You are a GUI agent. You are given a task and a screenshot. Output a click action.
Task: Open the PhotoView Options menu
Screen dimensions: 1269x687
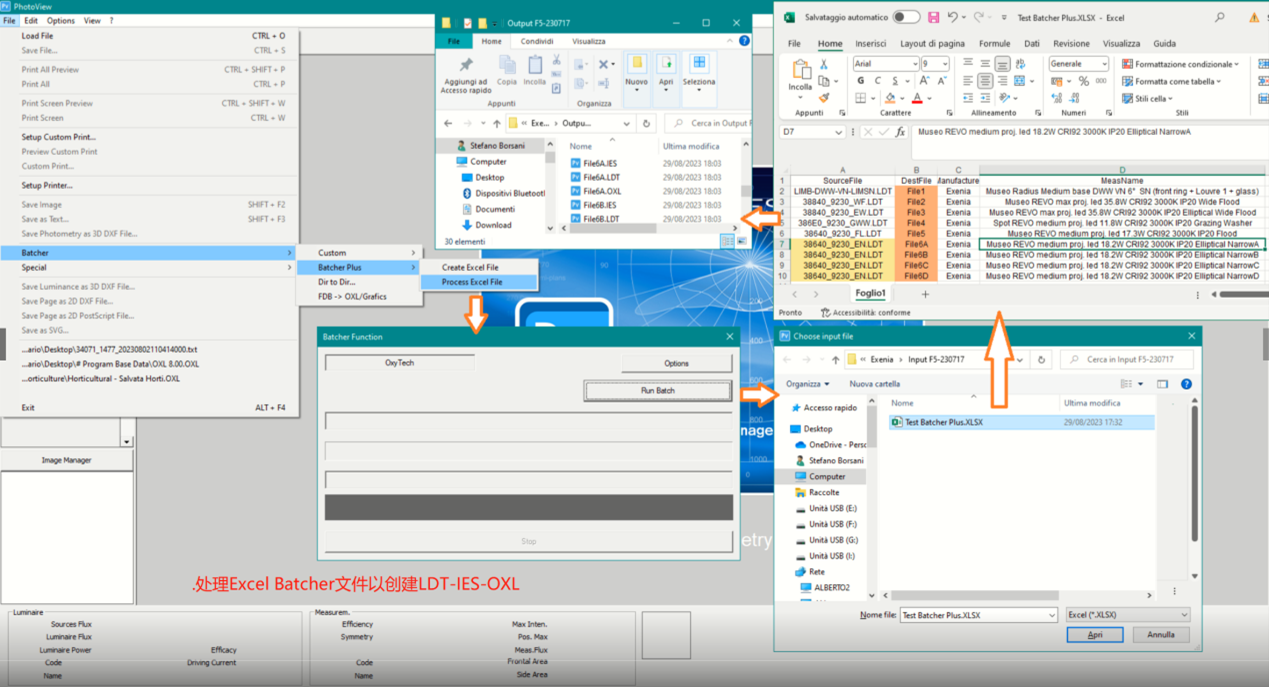tap(61, 20)
